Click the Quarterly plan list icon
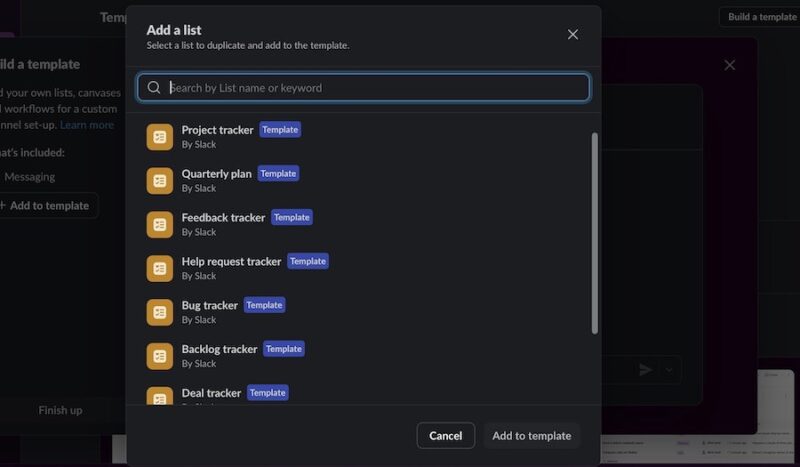 tap(160, 181)
